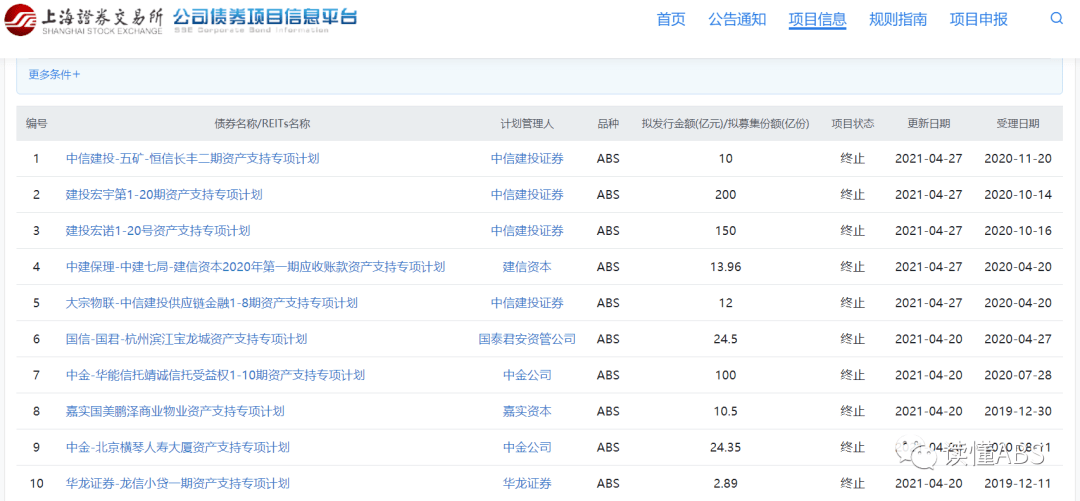Screen dimensions: 1080x501
Task: Click the 受理日期 column header
Action: click(1018, 124)
